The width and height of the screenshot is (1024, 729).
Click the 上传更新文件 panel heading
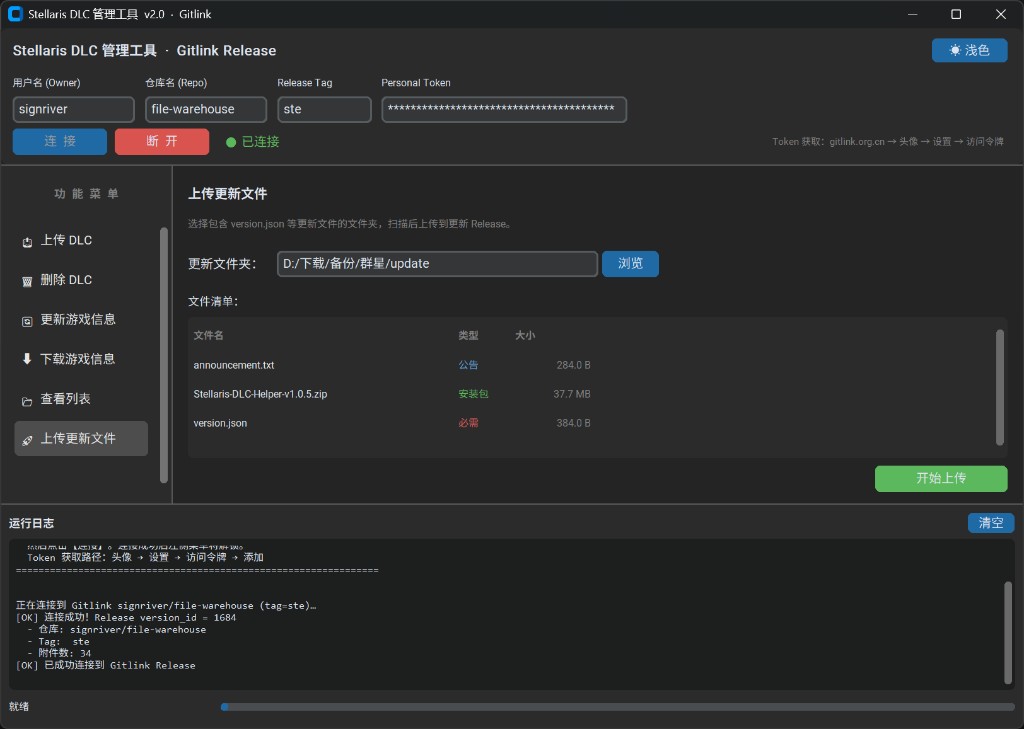tap(227, 194)
